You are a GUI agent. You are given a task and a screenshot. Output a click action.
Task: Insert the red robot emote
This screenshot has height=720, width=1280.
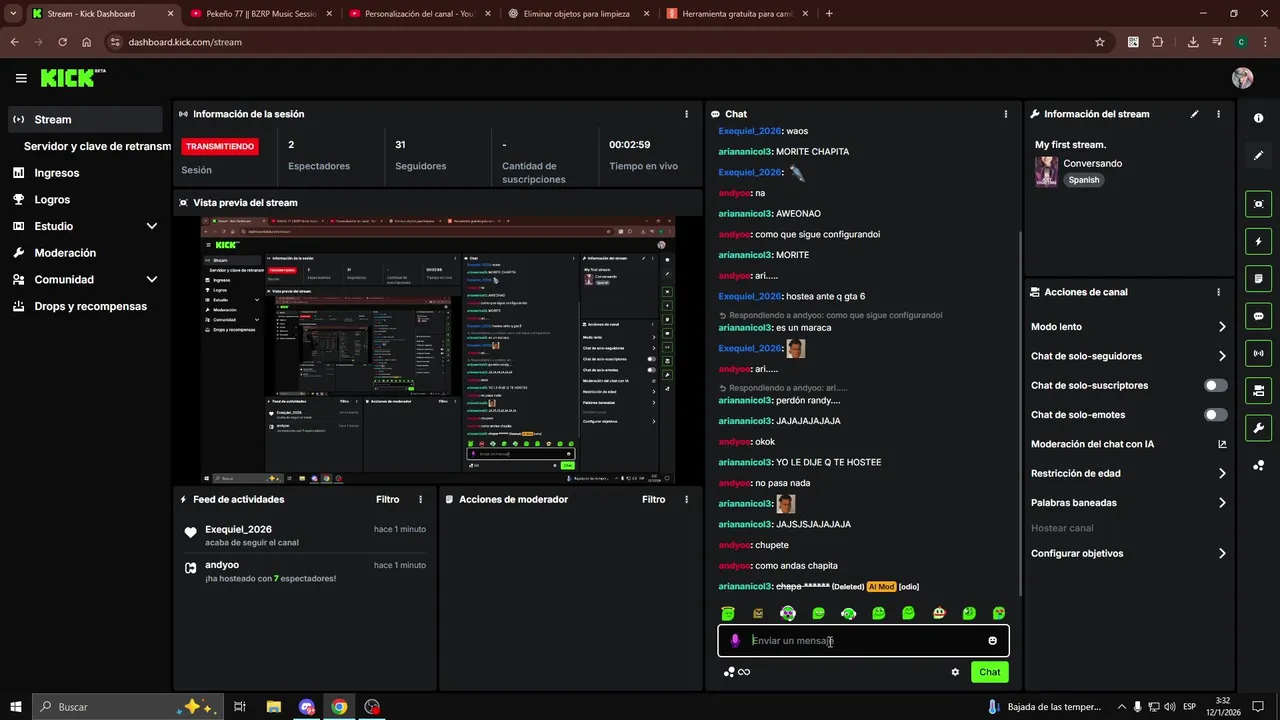click(939, 613)
